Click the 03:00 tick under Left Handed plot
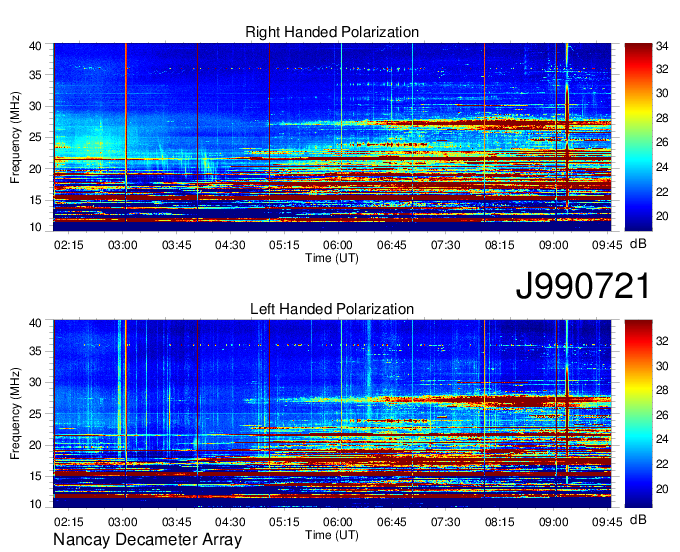Screen dimensions: 680x552 click(x=123, y=522)
